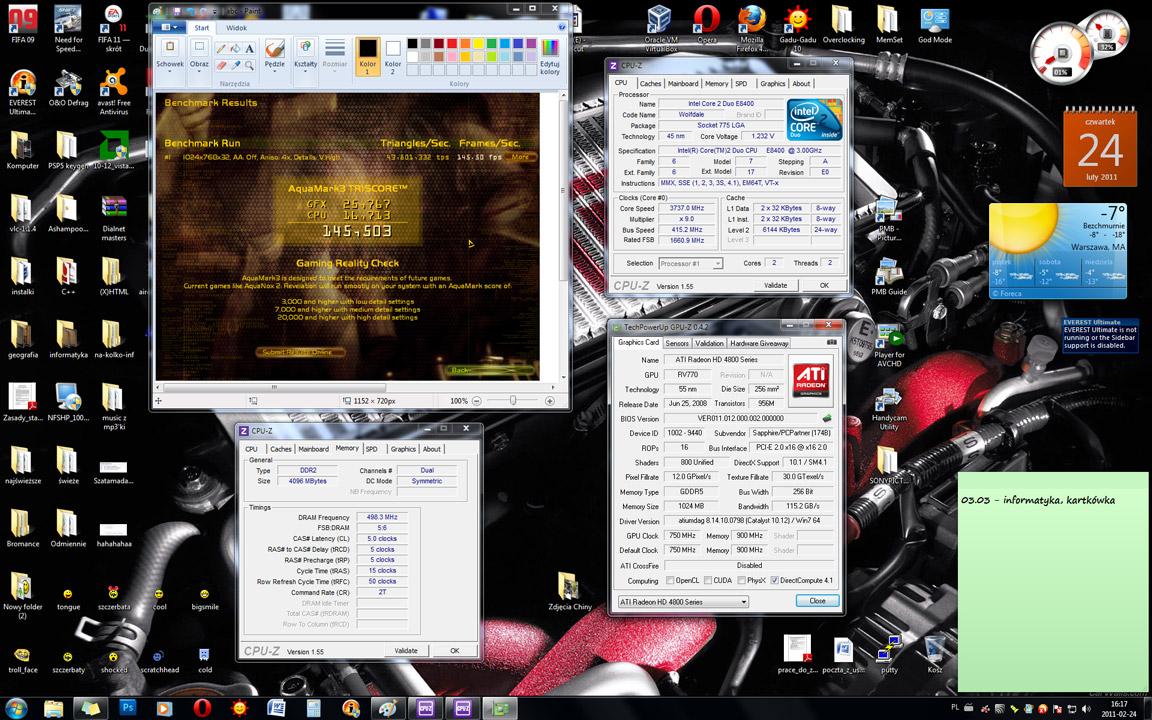This screenshot has height=720, width=1152.
Task: Click the green sticky note text
Action: pyautogui.click(x=1037, y=500)
